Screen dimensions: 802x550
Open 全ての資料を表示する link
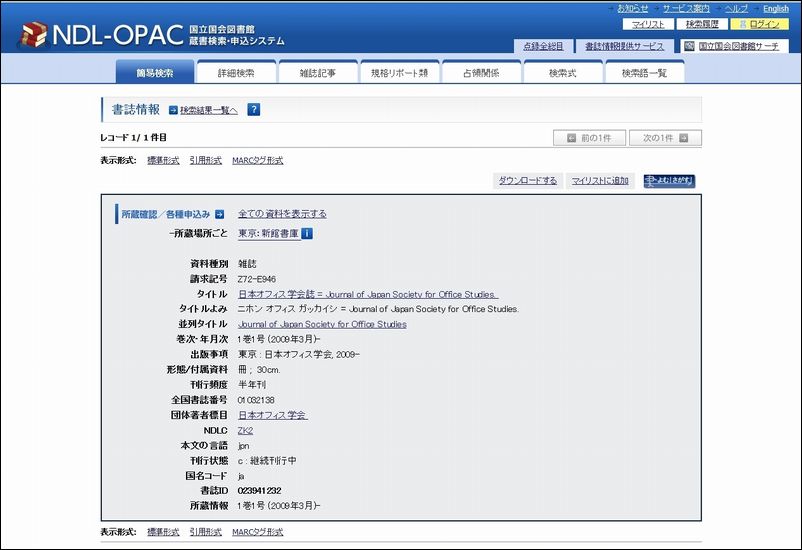click(x=282, y=214)
